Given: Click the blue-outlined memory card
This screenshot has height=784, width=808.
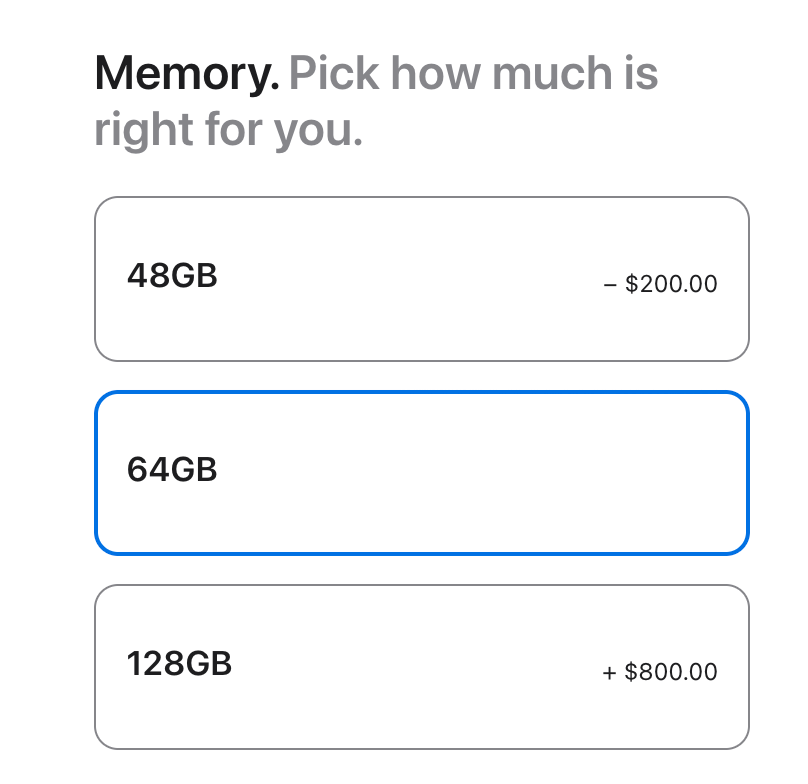Looking at the screenshot, I should (421, 472).
